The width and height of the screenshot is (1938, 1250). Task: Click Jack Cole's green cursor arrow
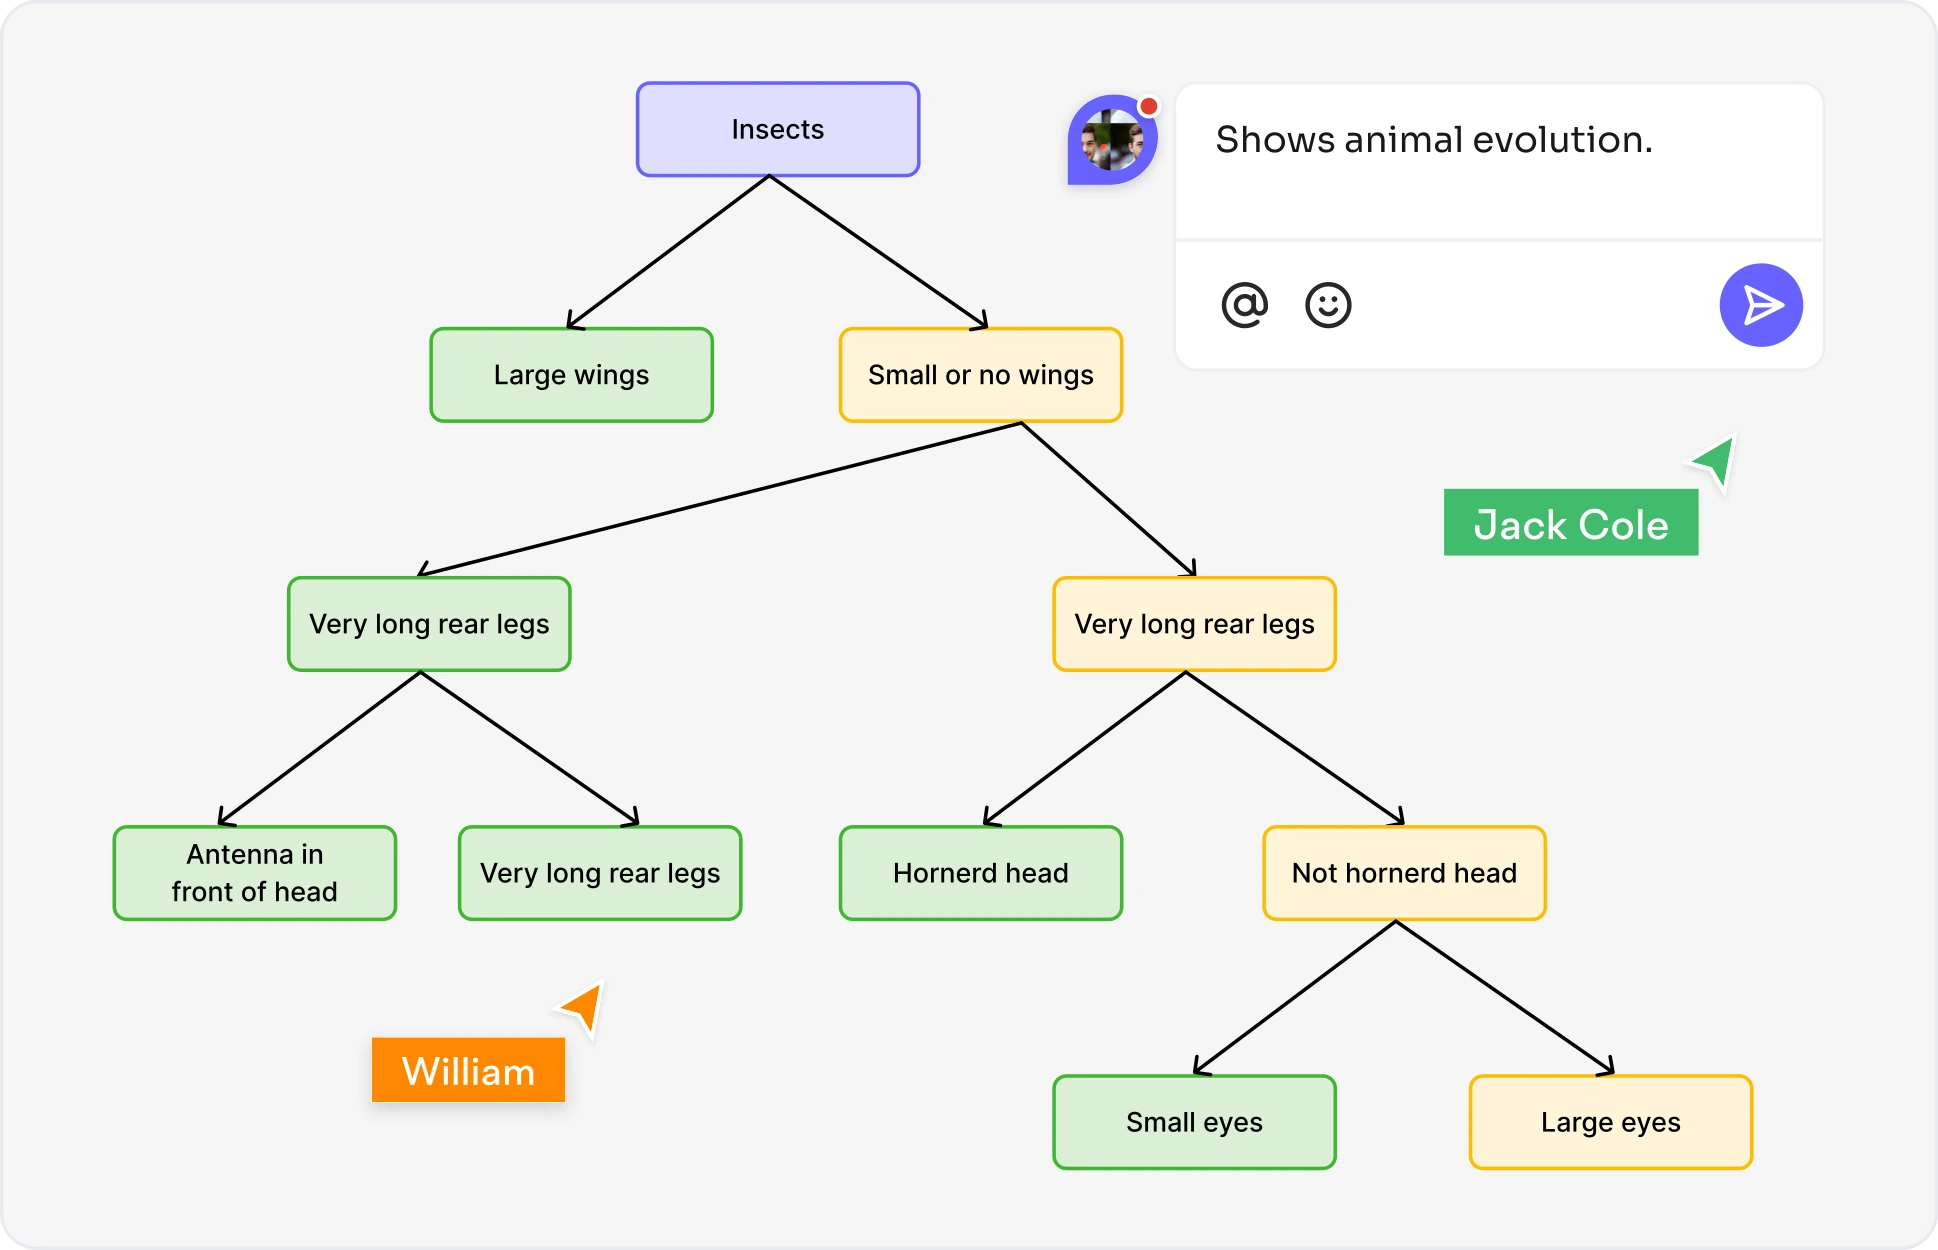(x=1716, y=462)
